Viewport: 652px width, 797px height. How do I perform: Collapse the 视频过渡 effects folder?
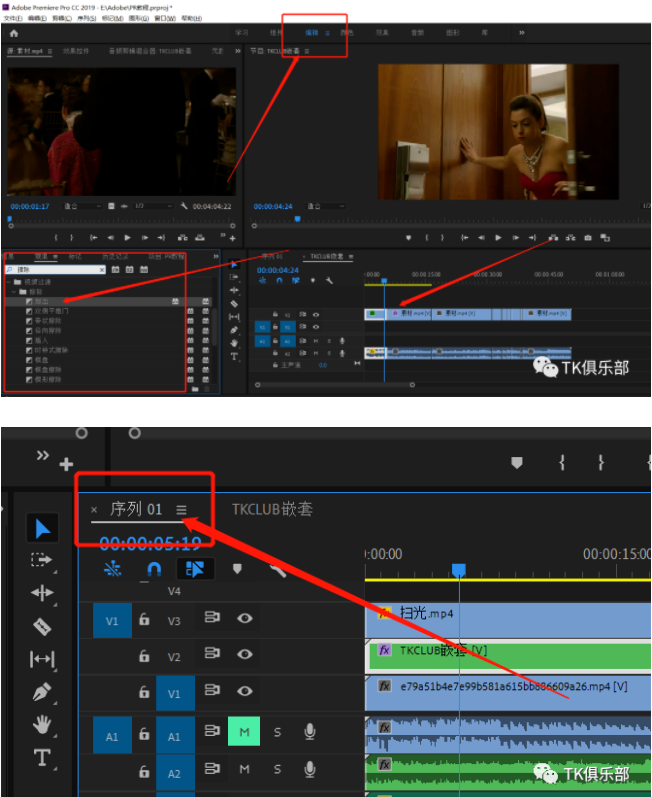tap(8, 282)
